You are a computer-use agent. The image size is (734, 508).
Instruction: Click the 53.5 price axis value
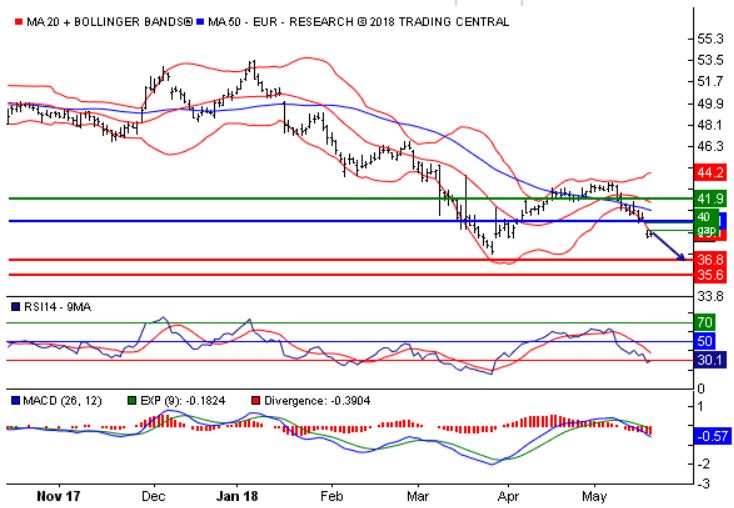pyautogui.click(x=710, y=60)
